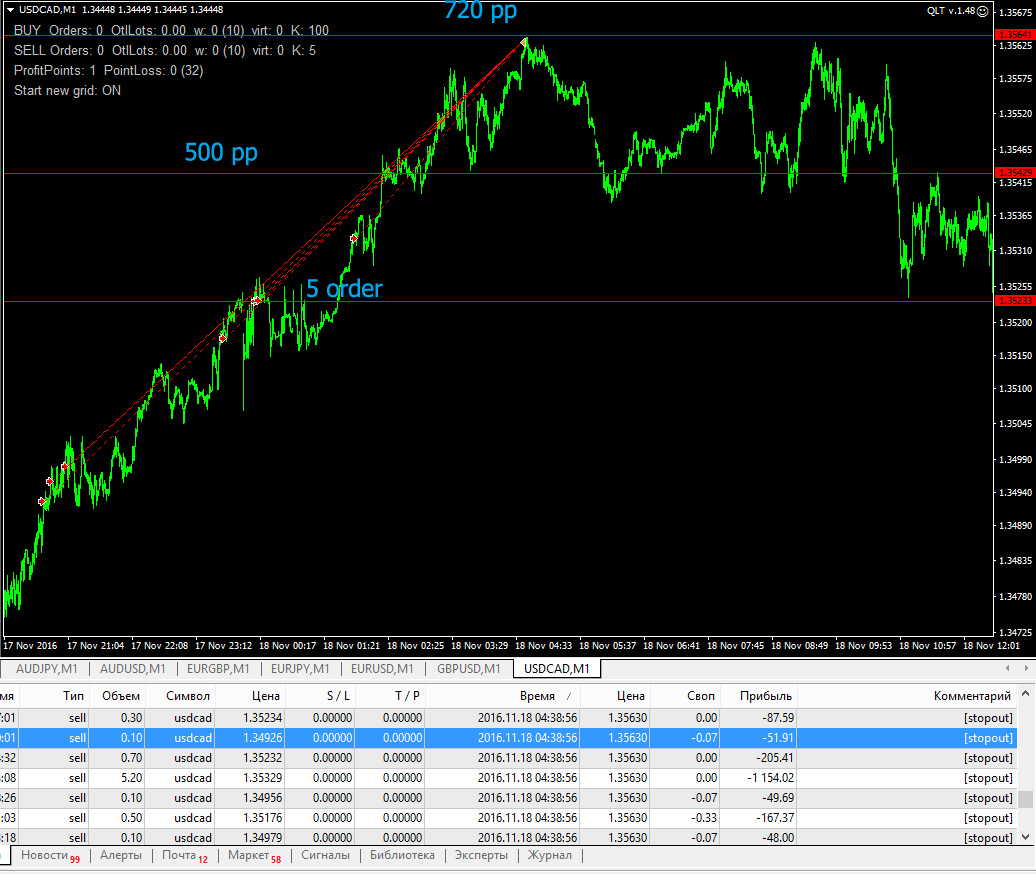This screenshot has width=1036, height=874.
Task: Sort by the T / P column header
Action: point(391,696)
